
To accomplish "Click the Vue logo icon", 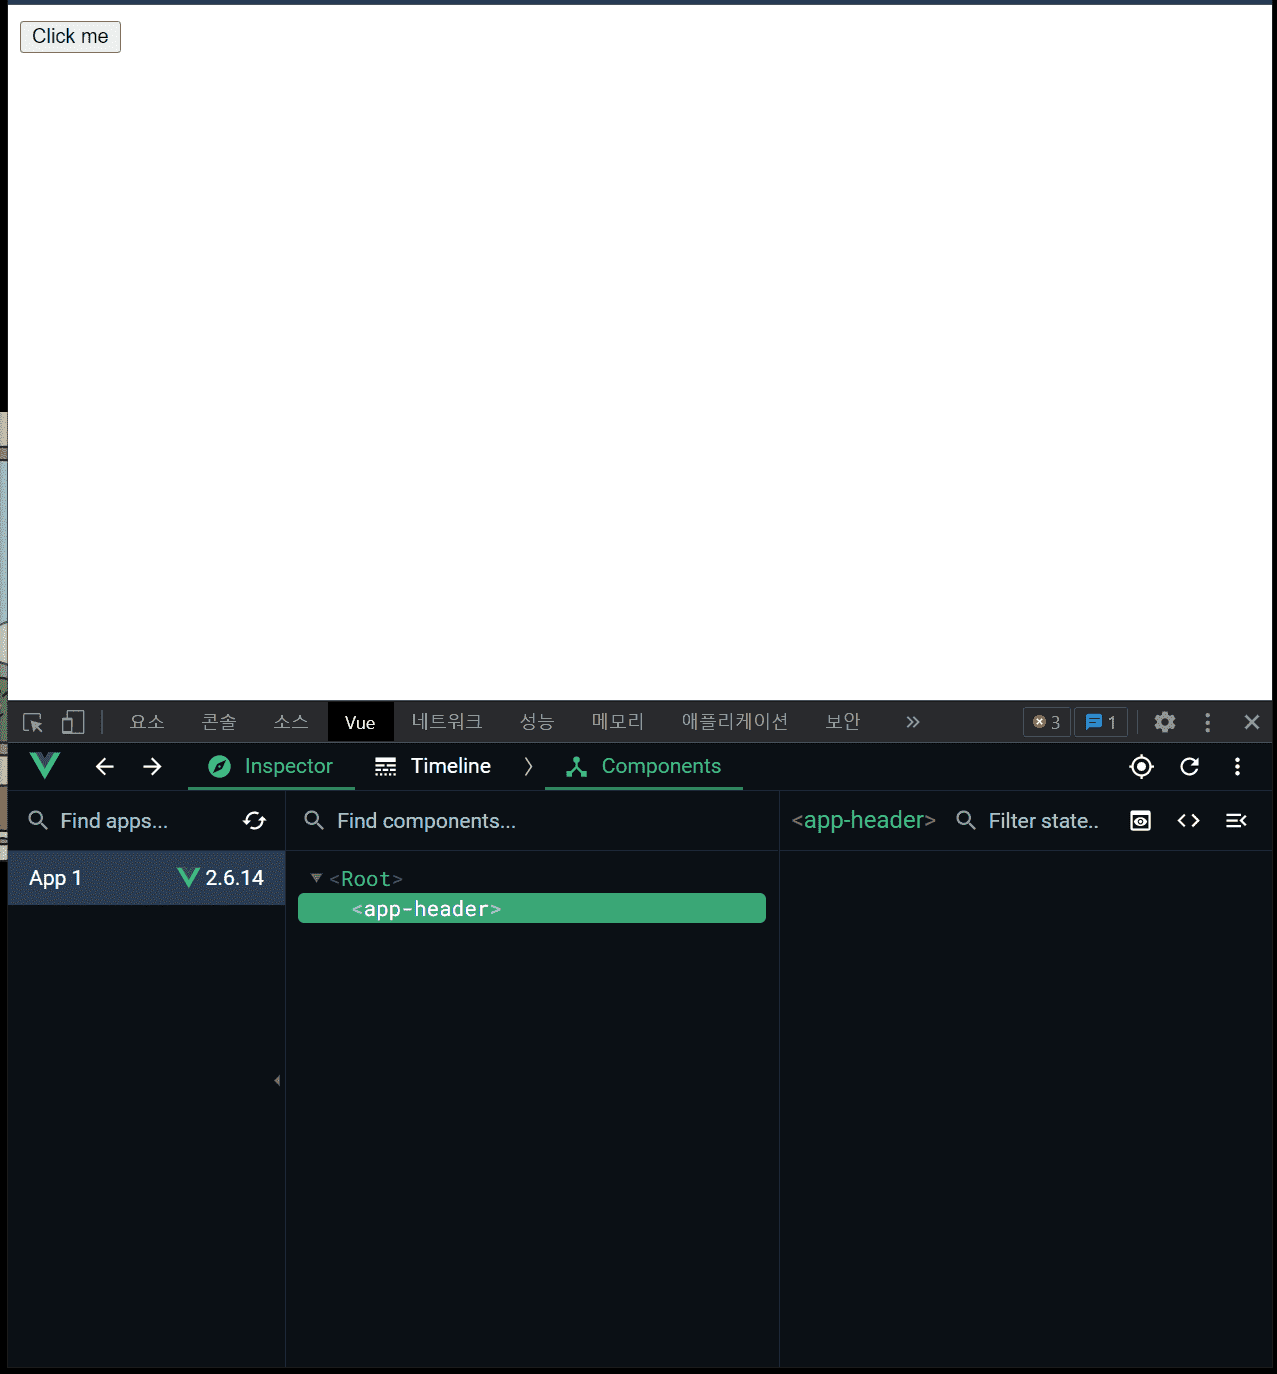I will (45, 766).
